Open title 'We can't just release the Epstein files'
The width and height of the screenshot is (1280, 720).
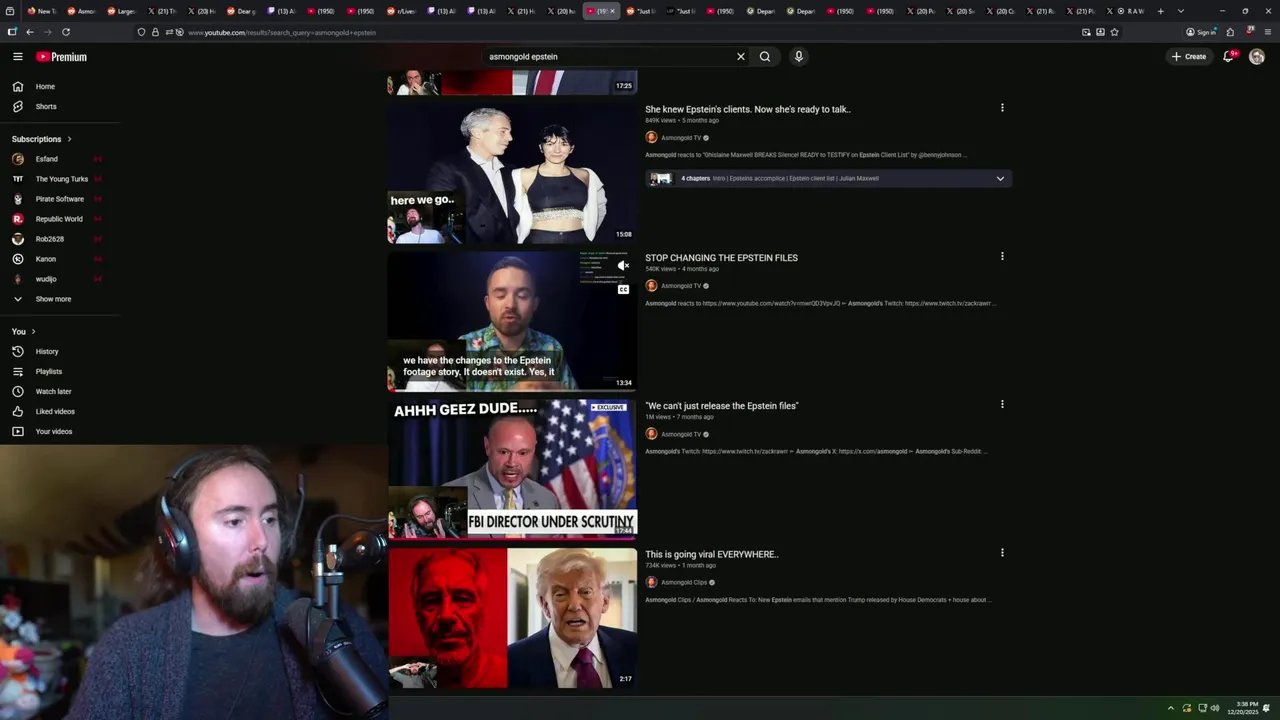click(x=721, y=406)
